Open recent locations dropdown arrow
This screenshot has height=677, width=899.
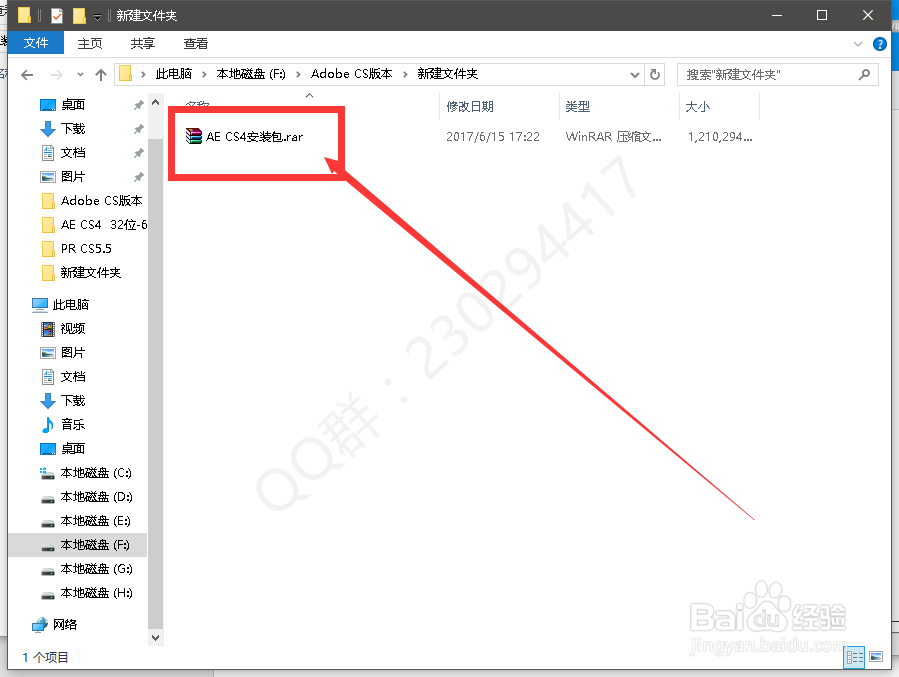(80, 75)
